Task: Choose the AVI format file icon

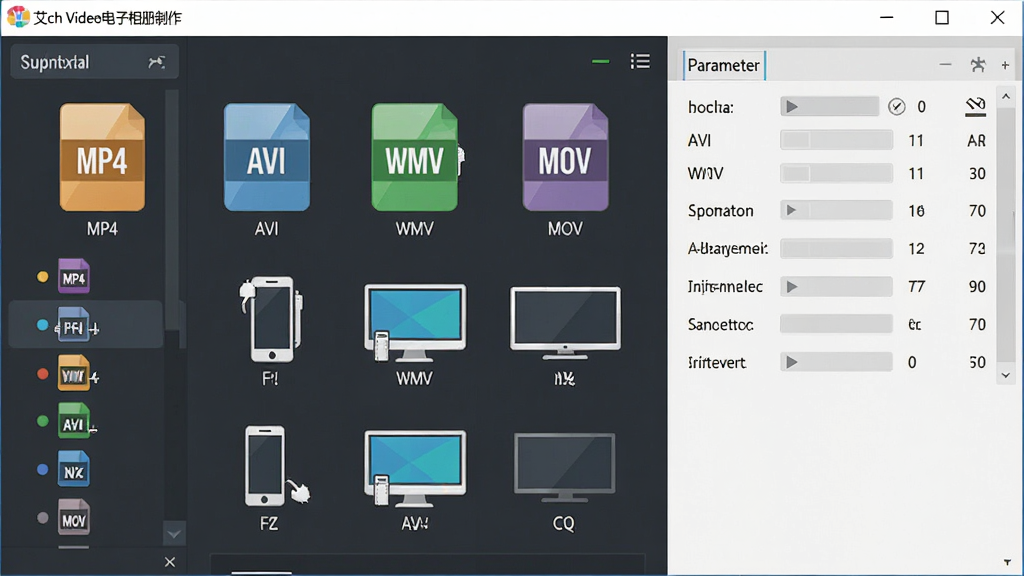Action: [266, 157]
